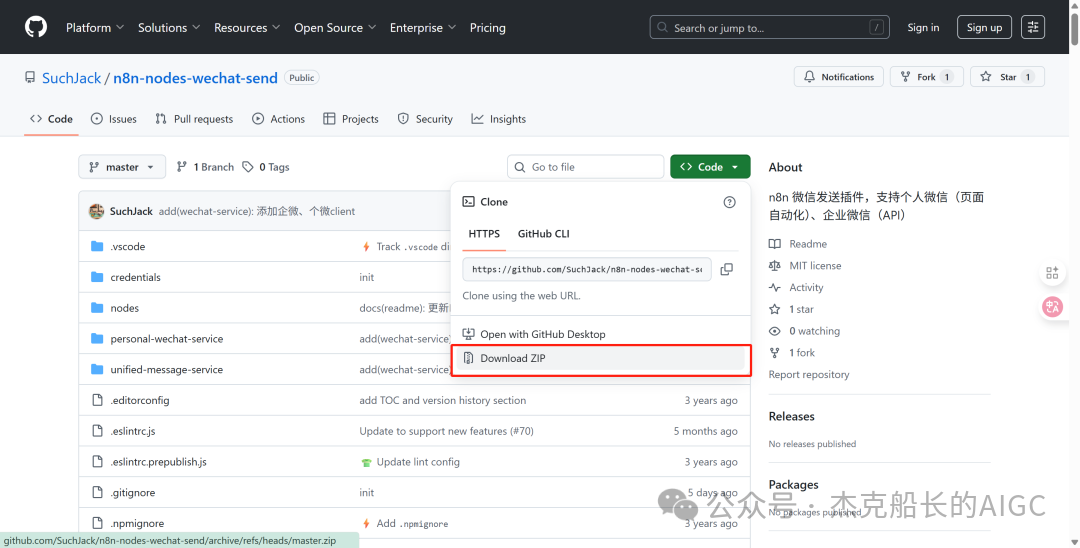The height and width of the screenshot is (548, 1080).
Task: Open commit 'Update lint config'
Action: pyautogui.click(x=418, y=462)
